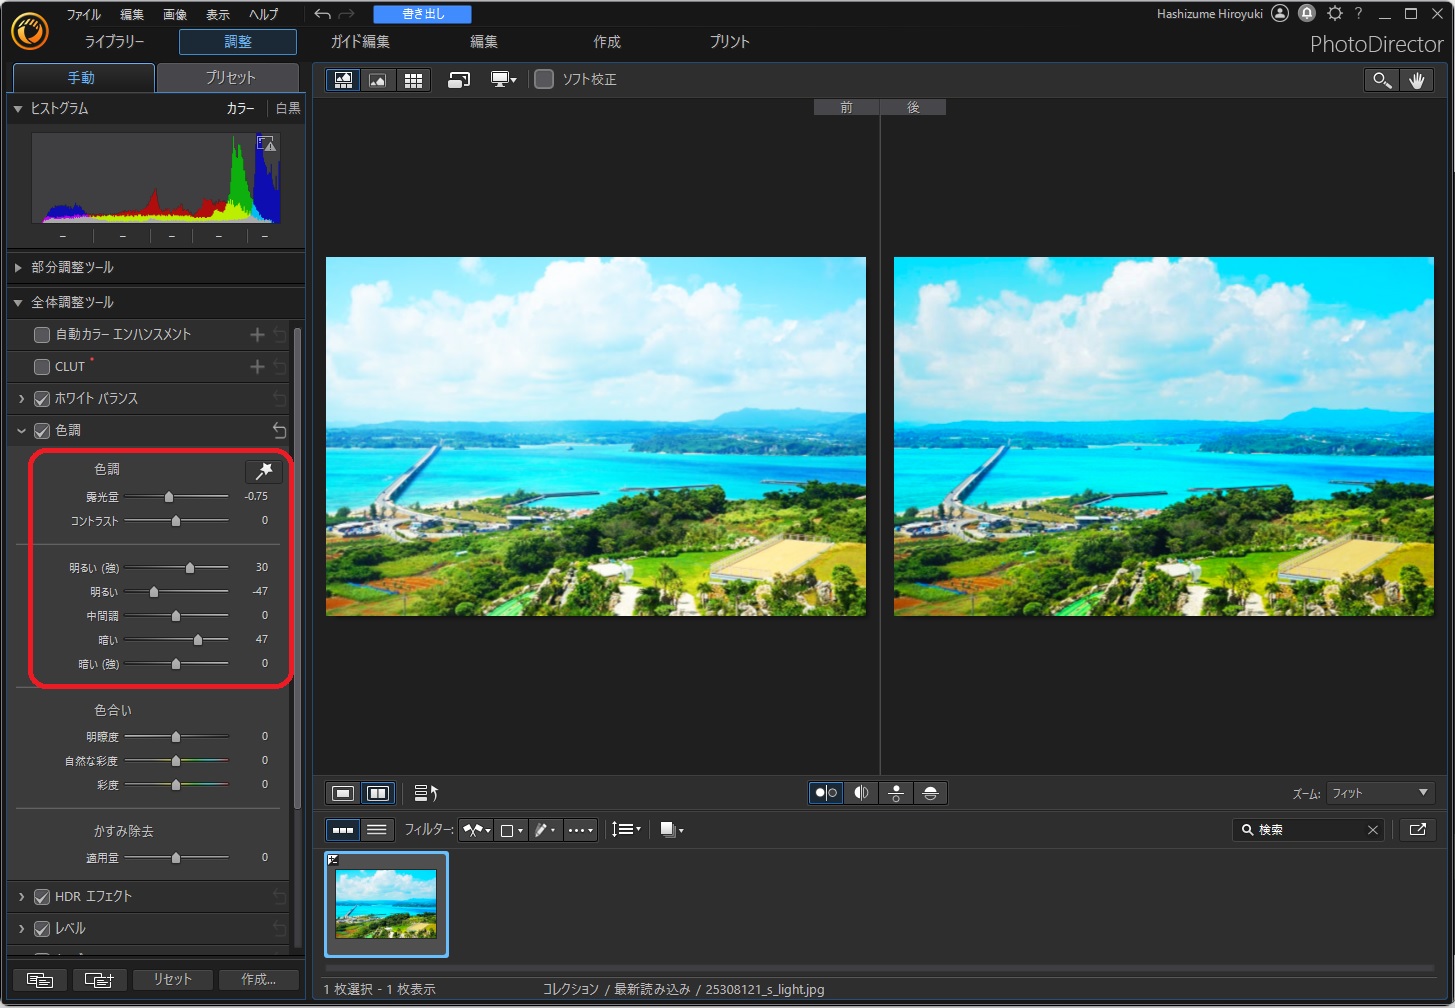
Task: Select the top/bottom compare icon
Action: tap(896, 793)
